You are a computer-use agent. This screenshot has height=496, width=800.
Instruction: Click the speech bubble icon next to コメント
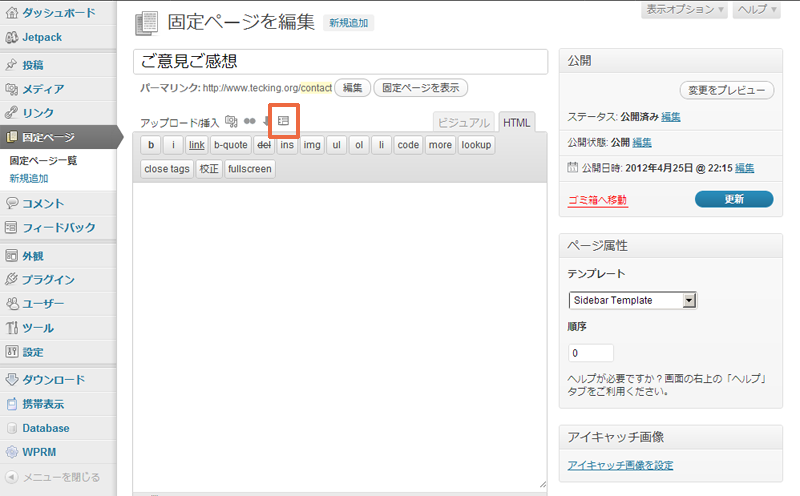(x=11, y=203)
